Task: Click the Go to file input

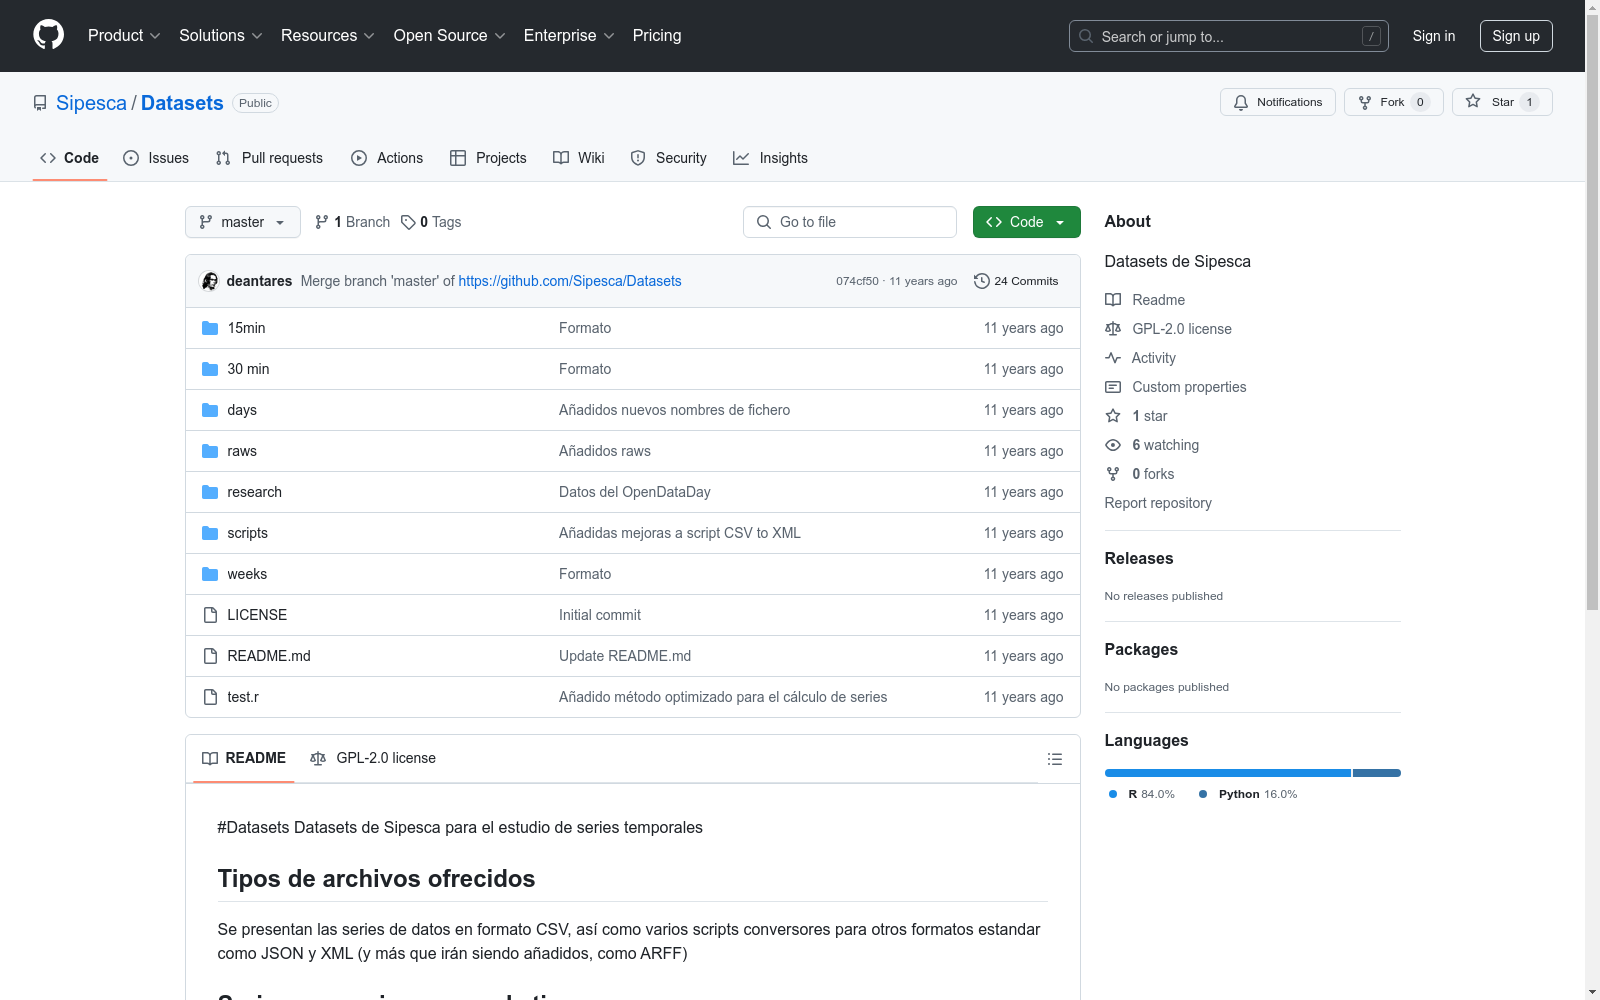Action: pyautogui.click(x=850, y=222)
